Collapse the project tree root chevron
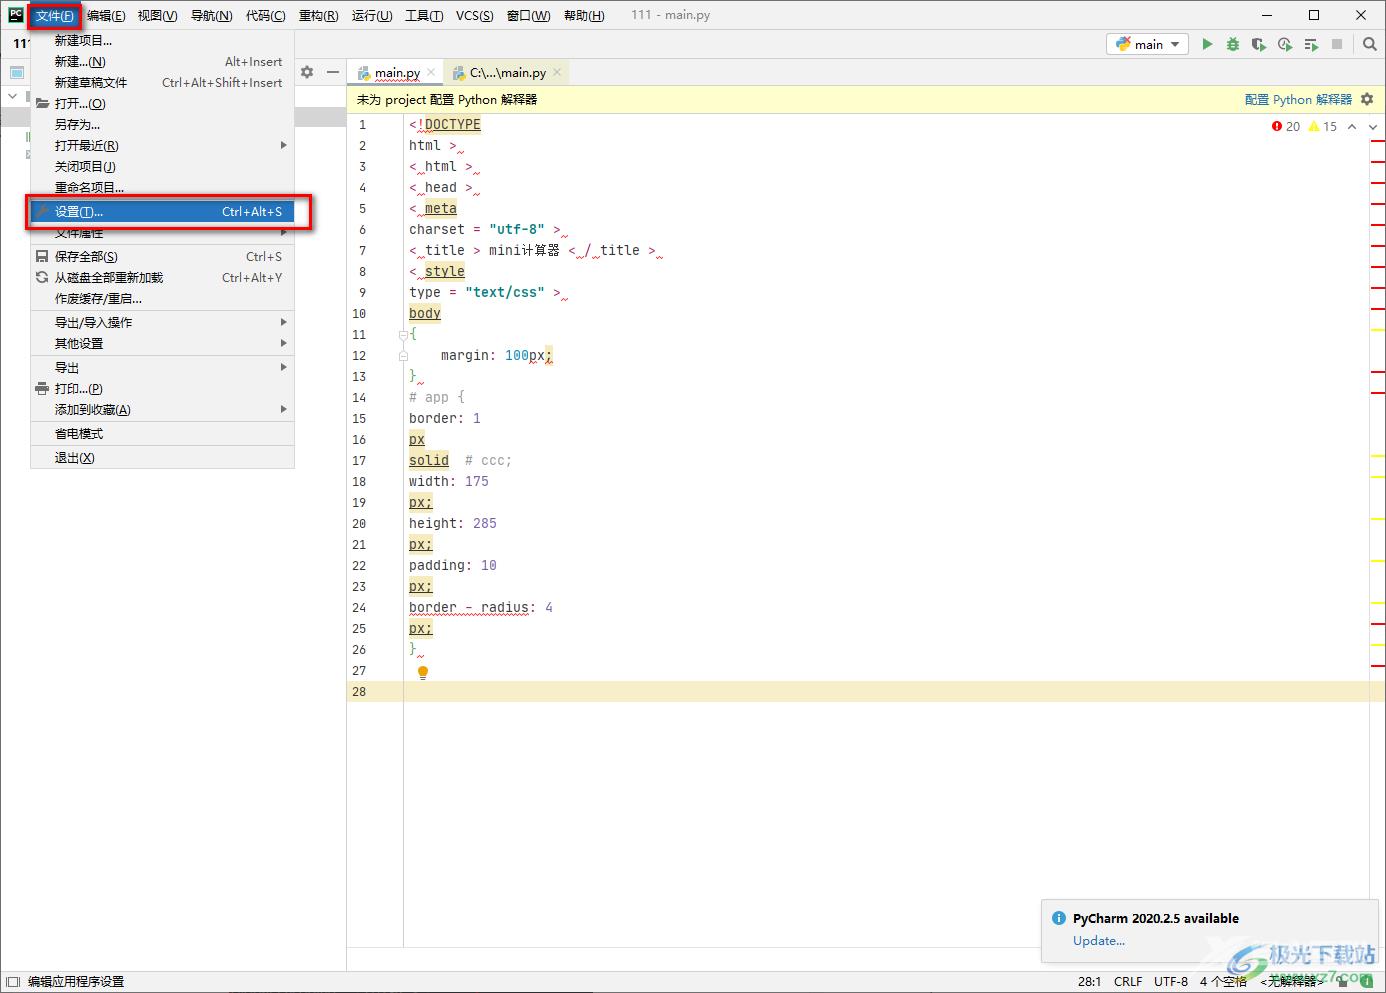Image resolution: width=1386 pixels, height=993 pixels. pos(12,96)
